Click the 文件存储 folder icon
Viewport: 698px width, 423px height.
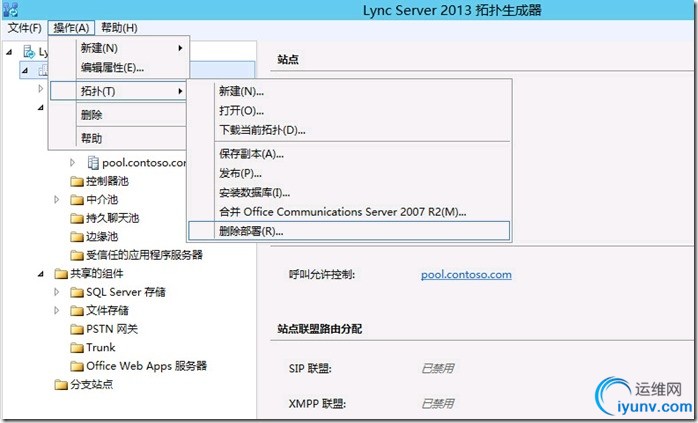77,311
